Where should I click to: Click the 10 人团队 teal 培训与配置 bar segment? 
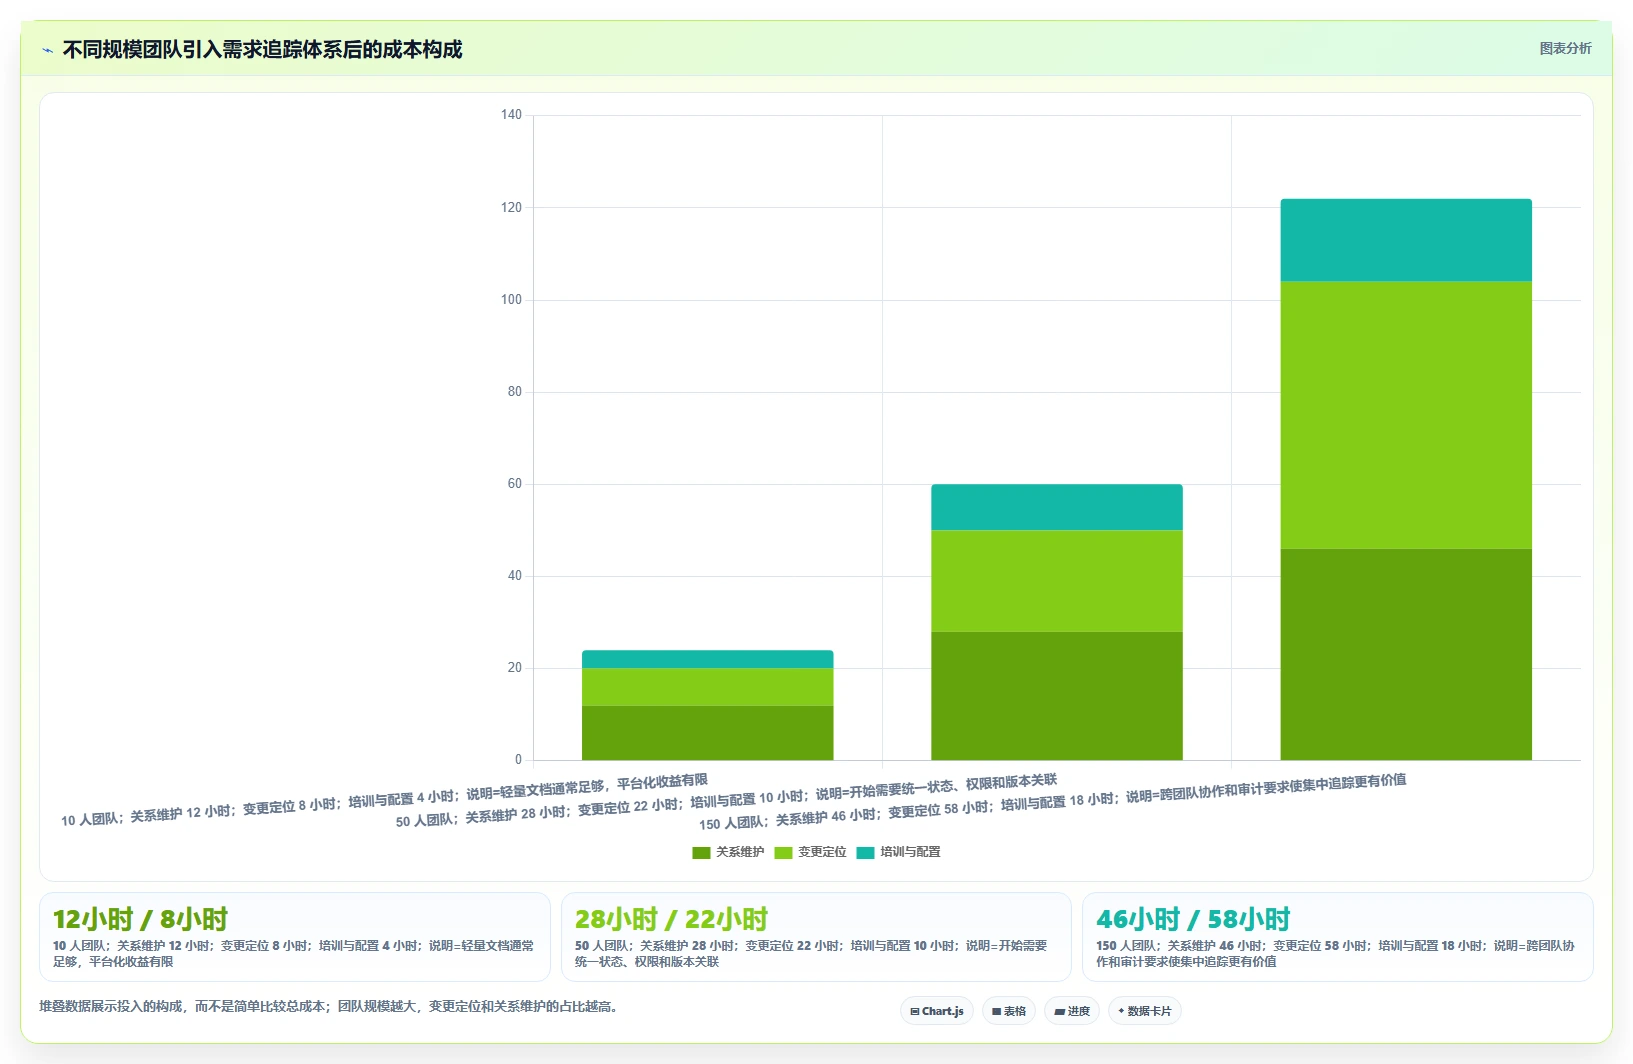pyautogui.click(x=708, y=660)
